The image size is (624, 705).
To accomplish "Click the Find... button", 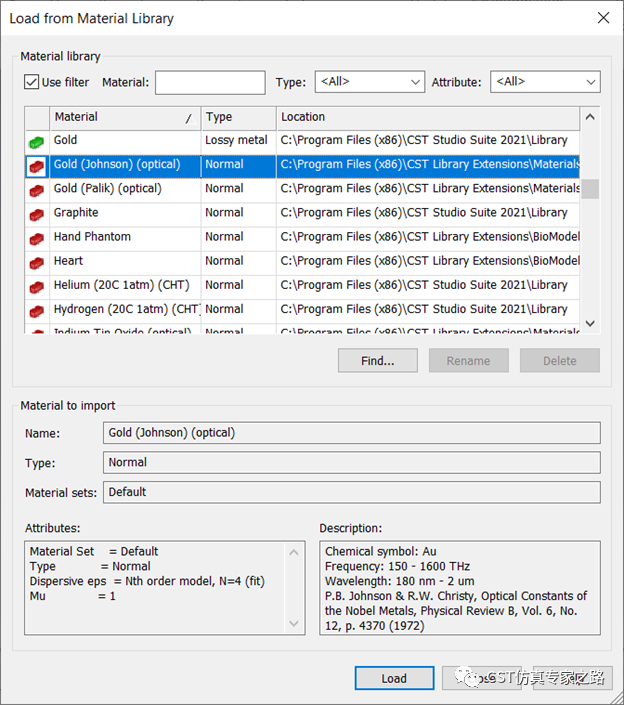I will (378, 361).
